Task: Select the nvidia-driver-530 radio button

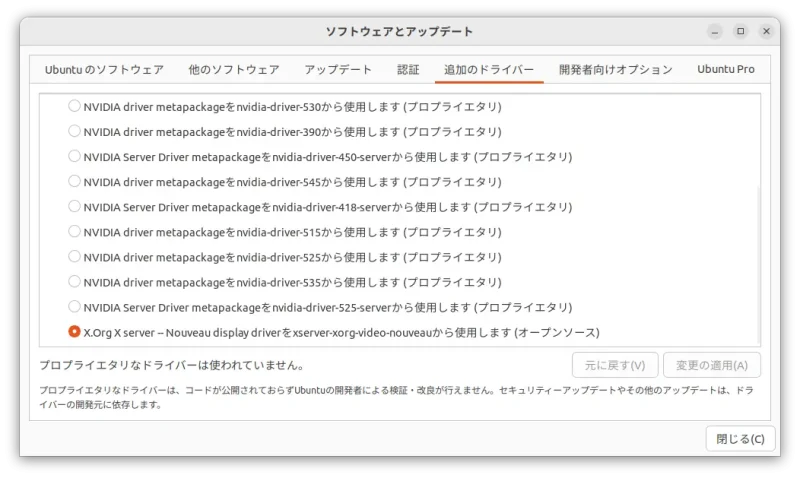Action: click(x=74, y=106)
